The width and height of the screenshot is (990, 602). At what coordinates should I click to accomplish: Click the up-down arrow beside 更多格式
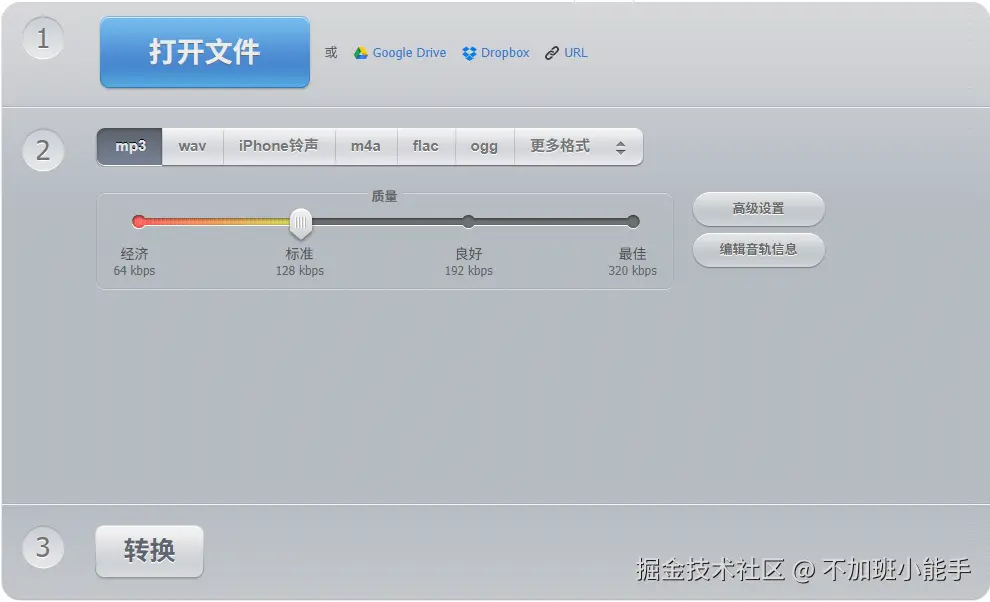pyautogui.click(x=621, y=148)
